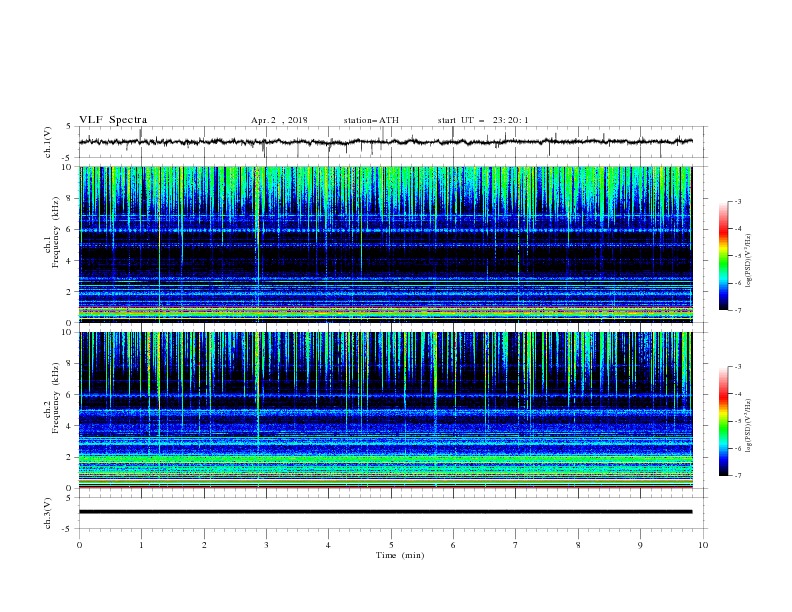
Task: Click the date 'Apr. 2, 2018'
Action: coord(279,120)
